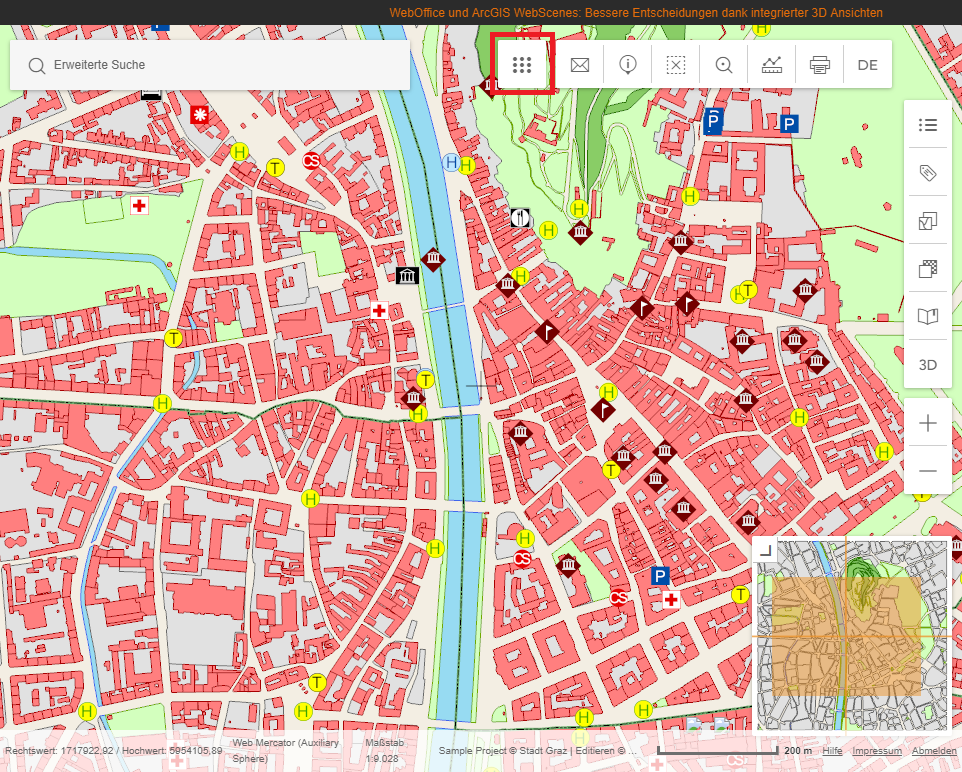Toggle the layer checkbox panel icon
Image resolution: width=962 pixels, height=772 pixels.
click(928, 221)
